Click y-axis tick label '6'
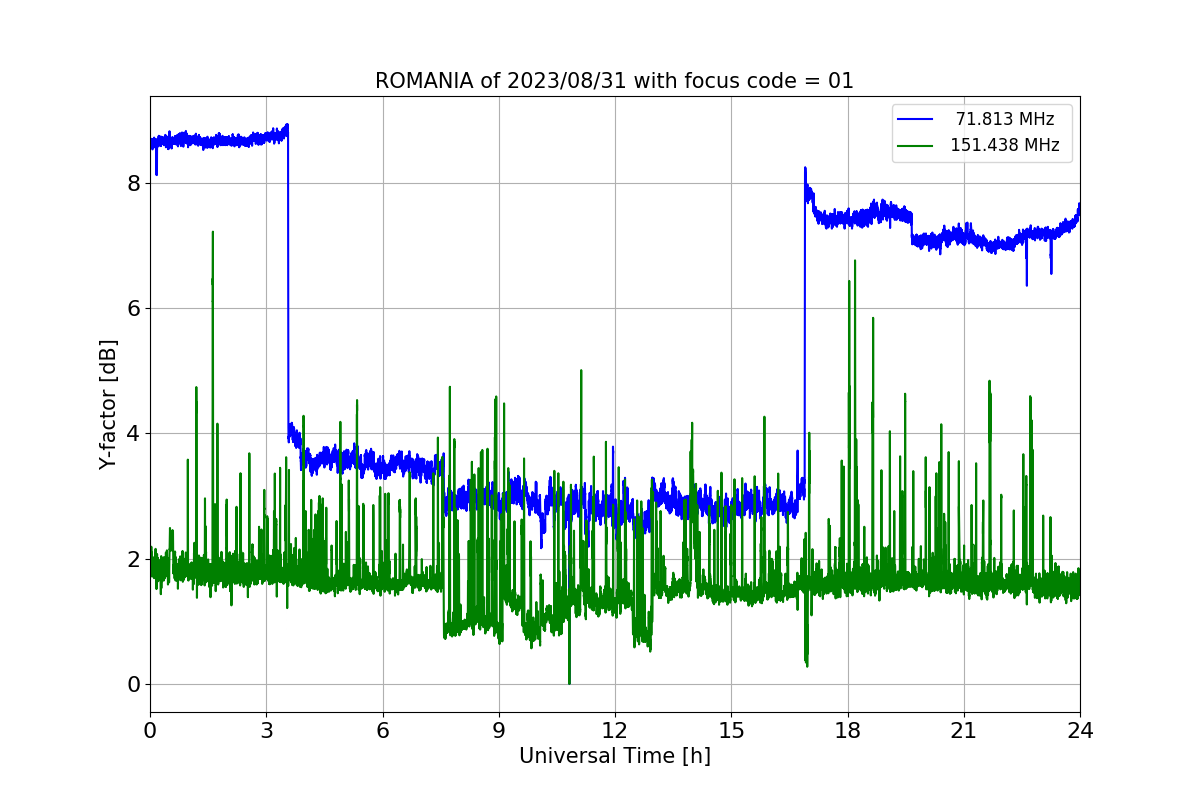 (133, 308)
